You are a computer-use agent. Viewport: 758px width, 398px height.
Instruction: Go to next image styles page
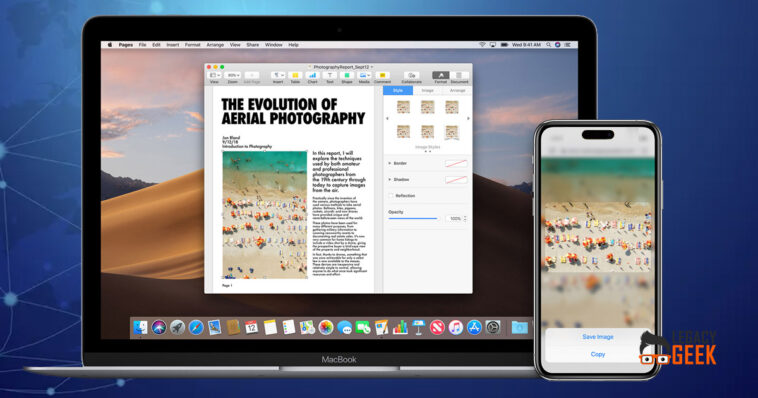(x=468, y=119)
